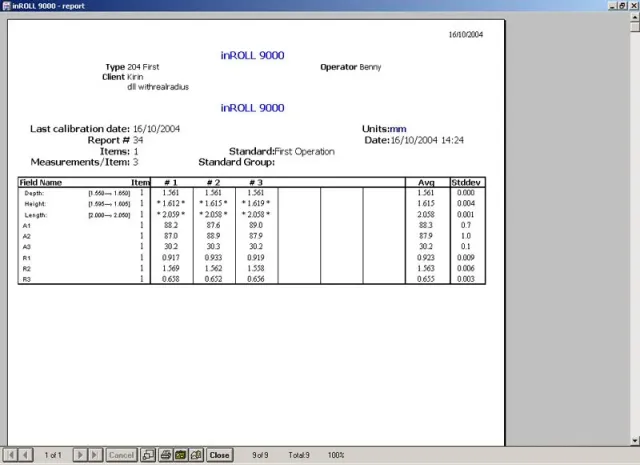This screenshot has height=465, width=640.
Task: Minimize the report window
Action: tap(612, 6)
